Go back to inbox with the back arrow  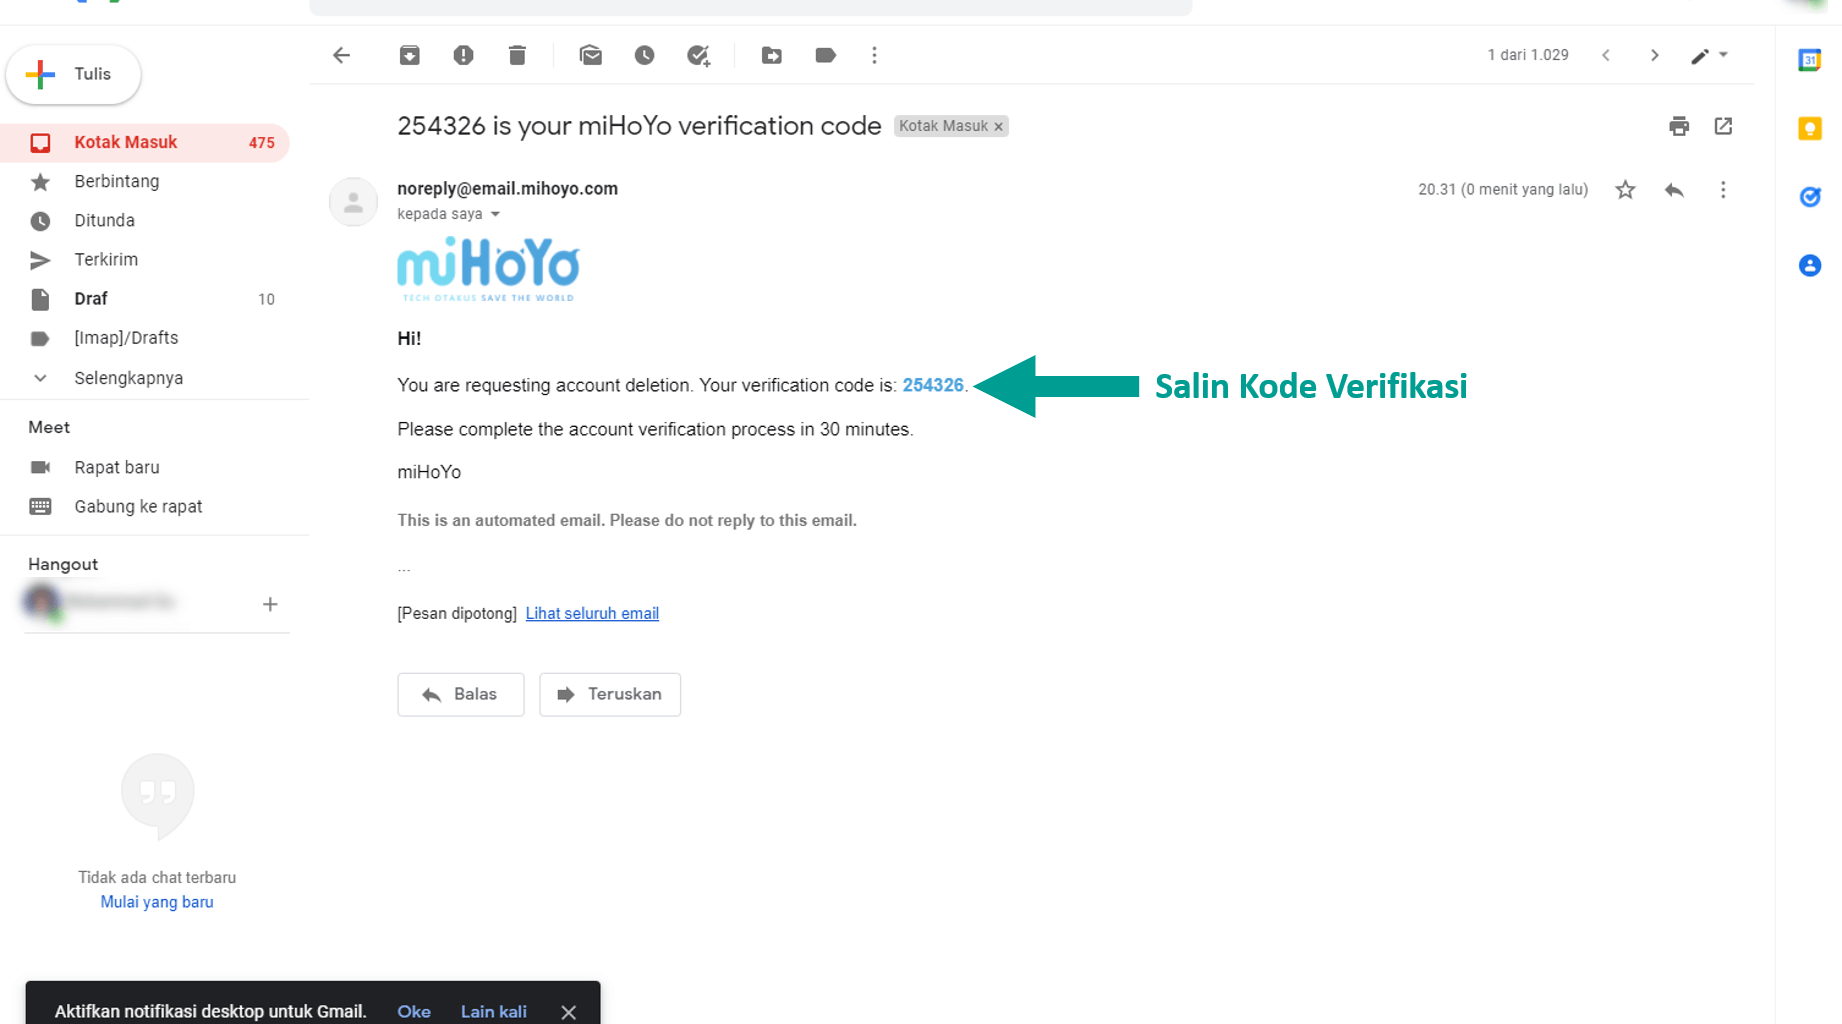(x=341, y=55)
